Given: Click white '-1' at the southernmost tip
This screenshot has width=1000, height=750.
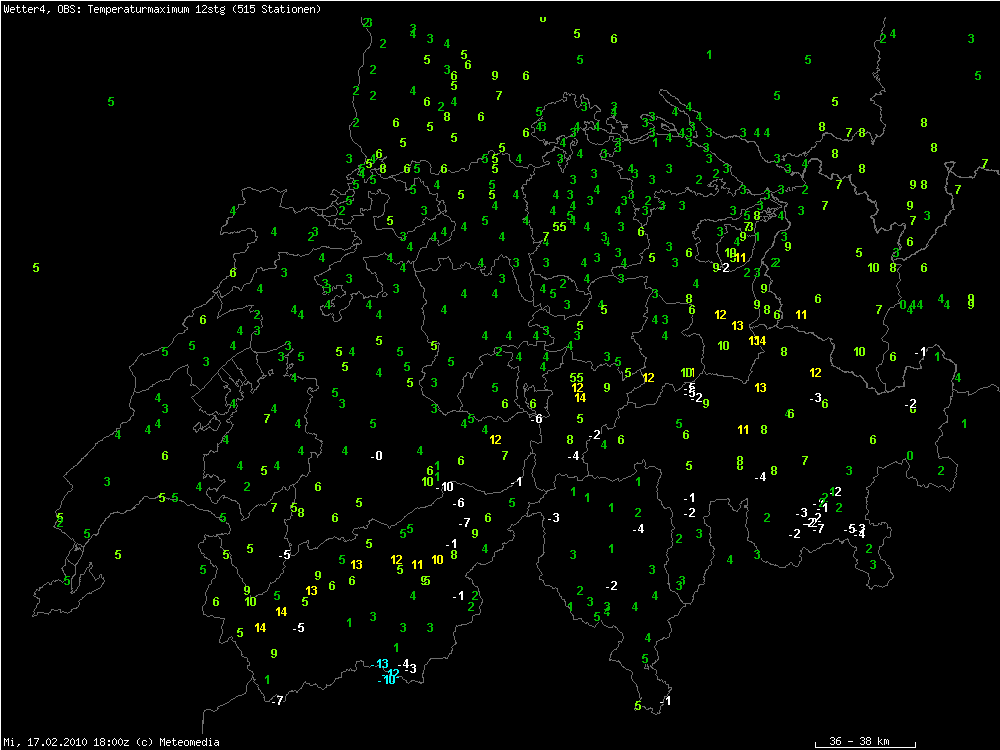Looking at the screenshot, I should [666, 701].
